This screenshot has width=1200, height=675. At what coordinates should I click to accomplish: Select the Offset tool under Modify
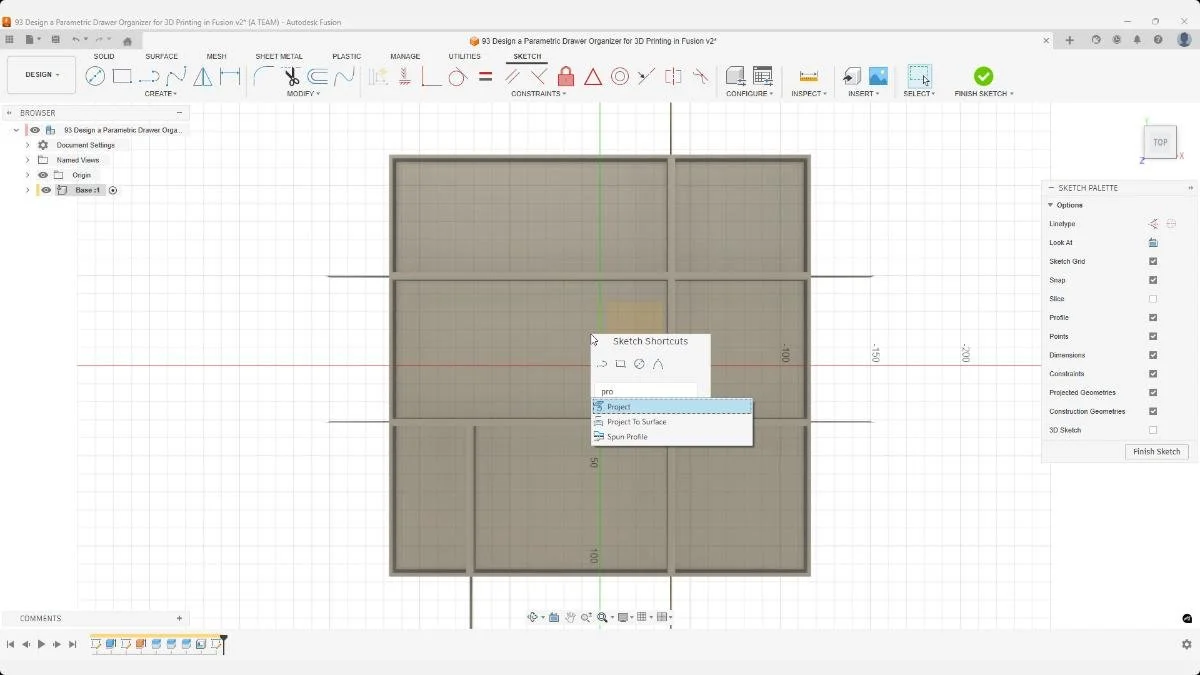(318, 76)
